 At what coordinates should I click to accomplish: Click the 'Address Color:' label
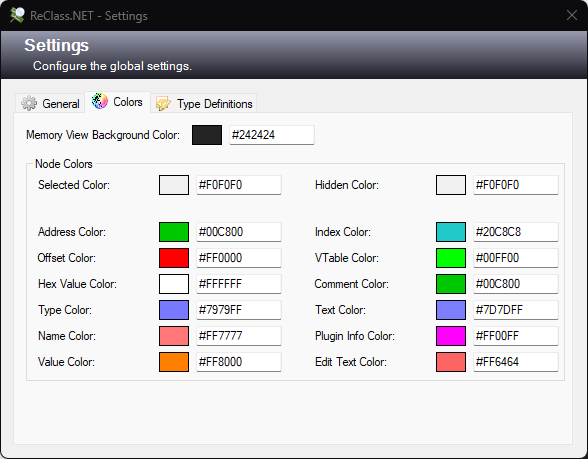click(72, 232)
